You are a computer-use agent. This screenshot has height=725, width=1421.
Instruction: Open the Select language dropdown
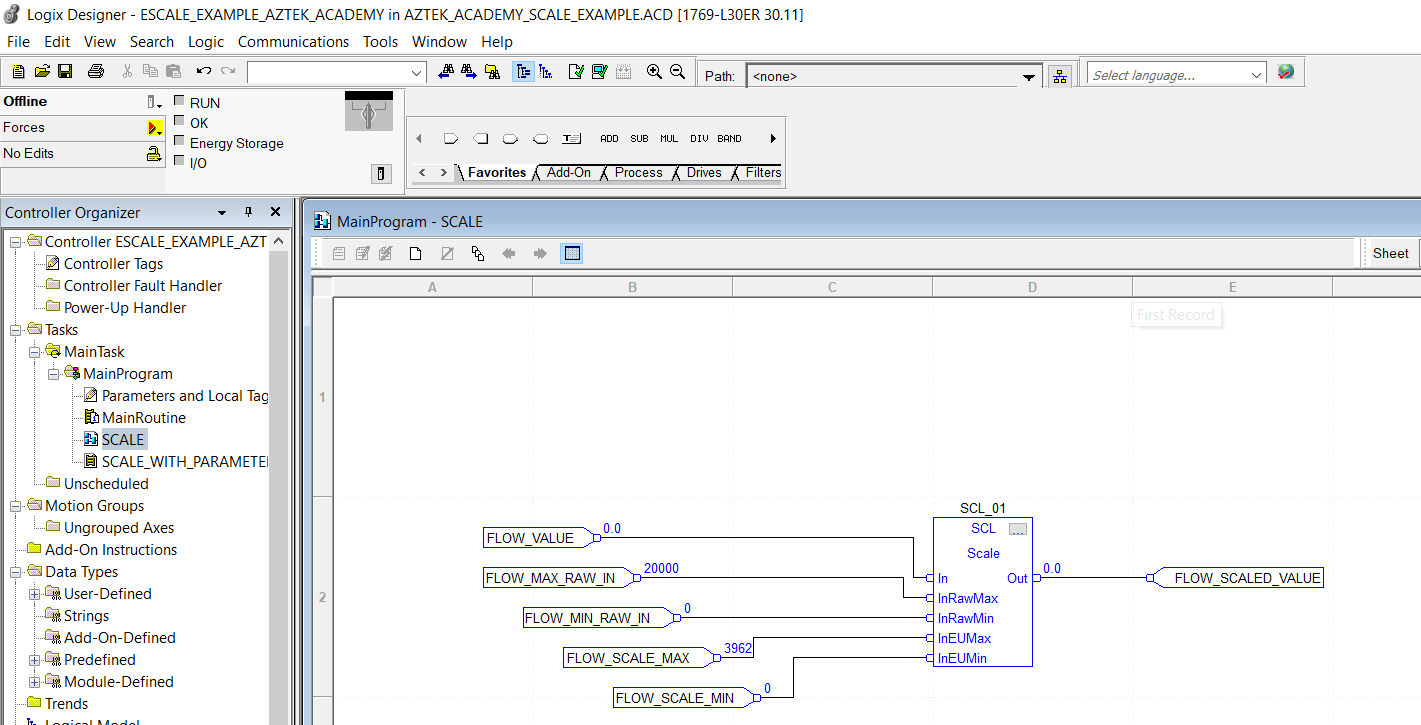1257,75
